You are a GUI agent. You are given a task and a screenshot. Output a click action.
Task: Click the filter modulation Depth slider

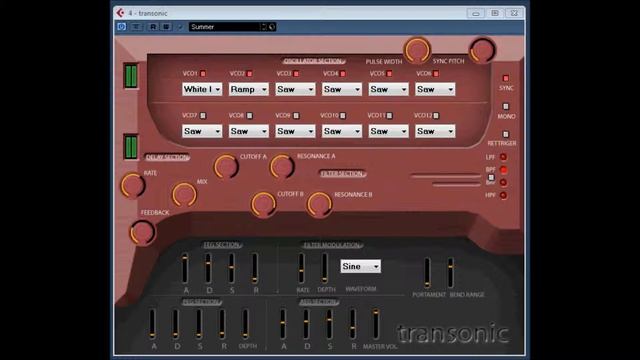(324, 268)
